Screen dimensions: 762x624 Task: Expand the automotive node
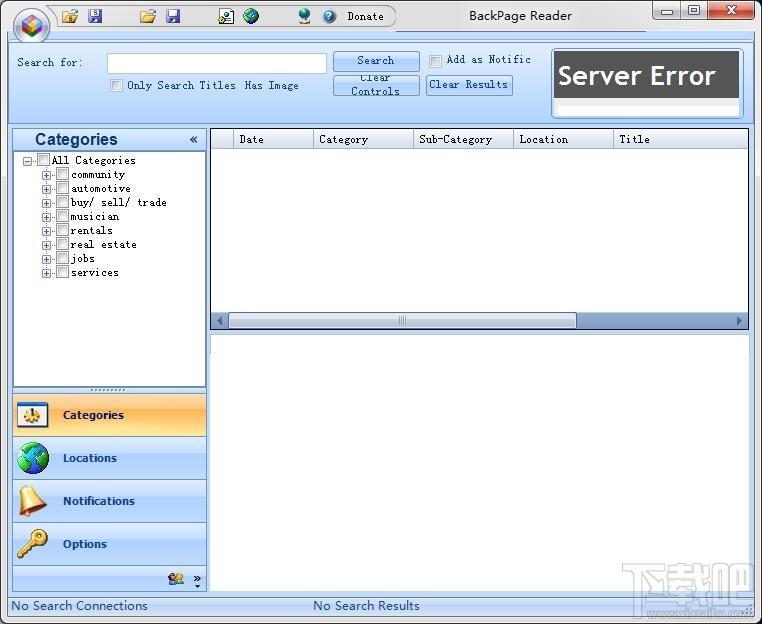click(46, 189)
